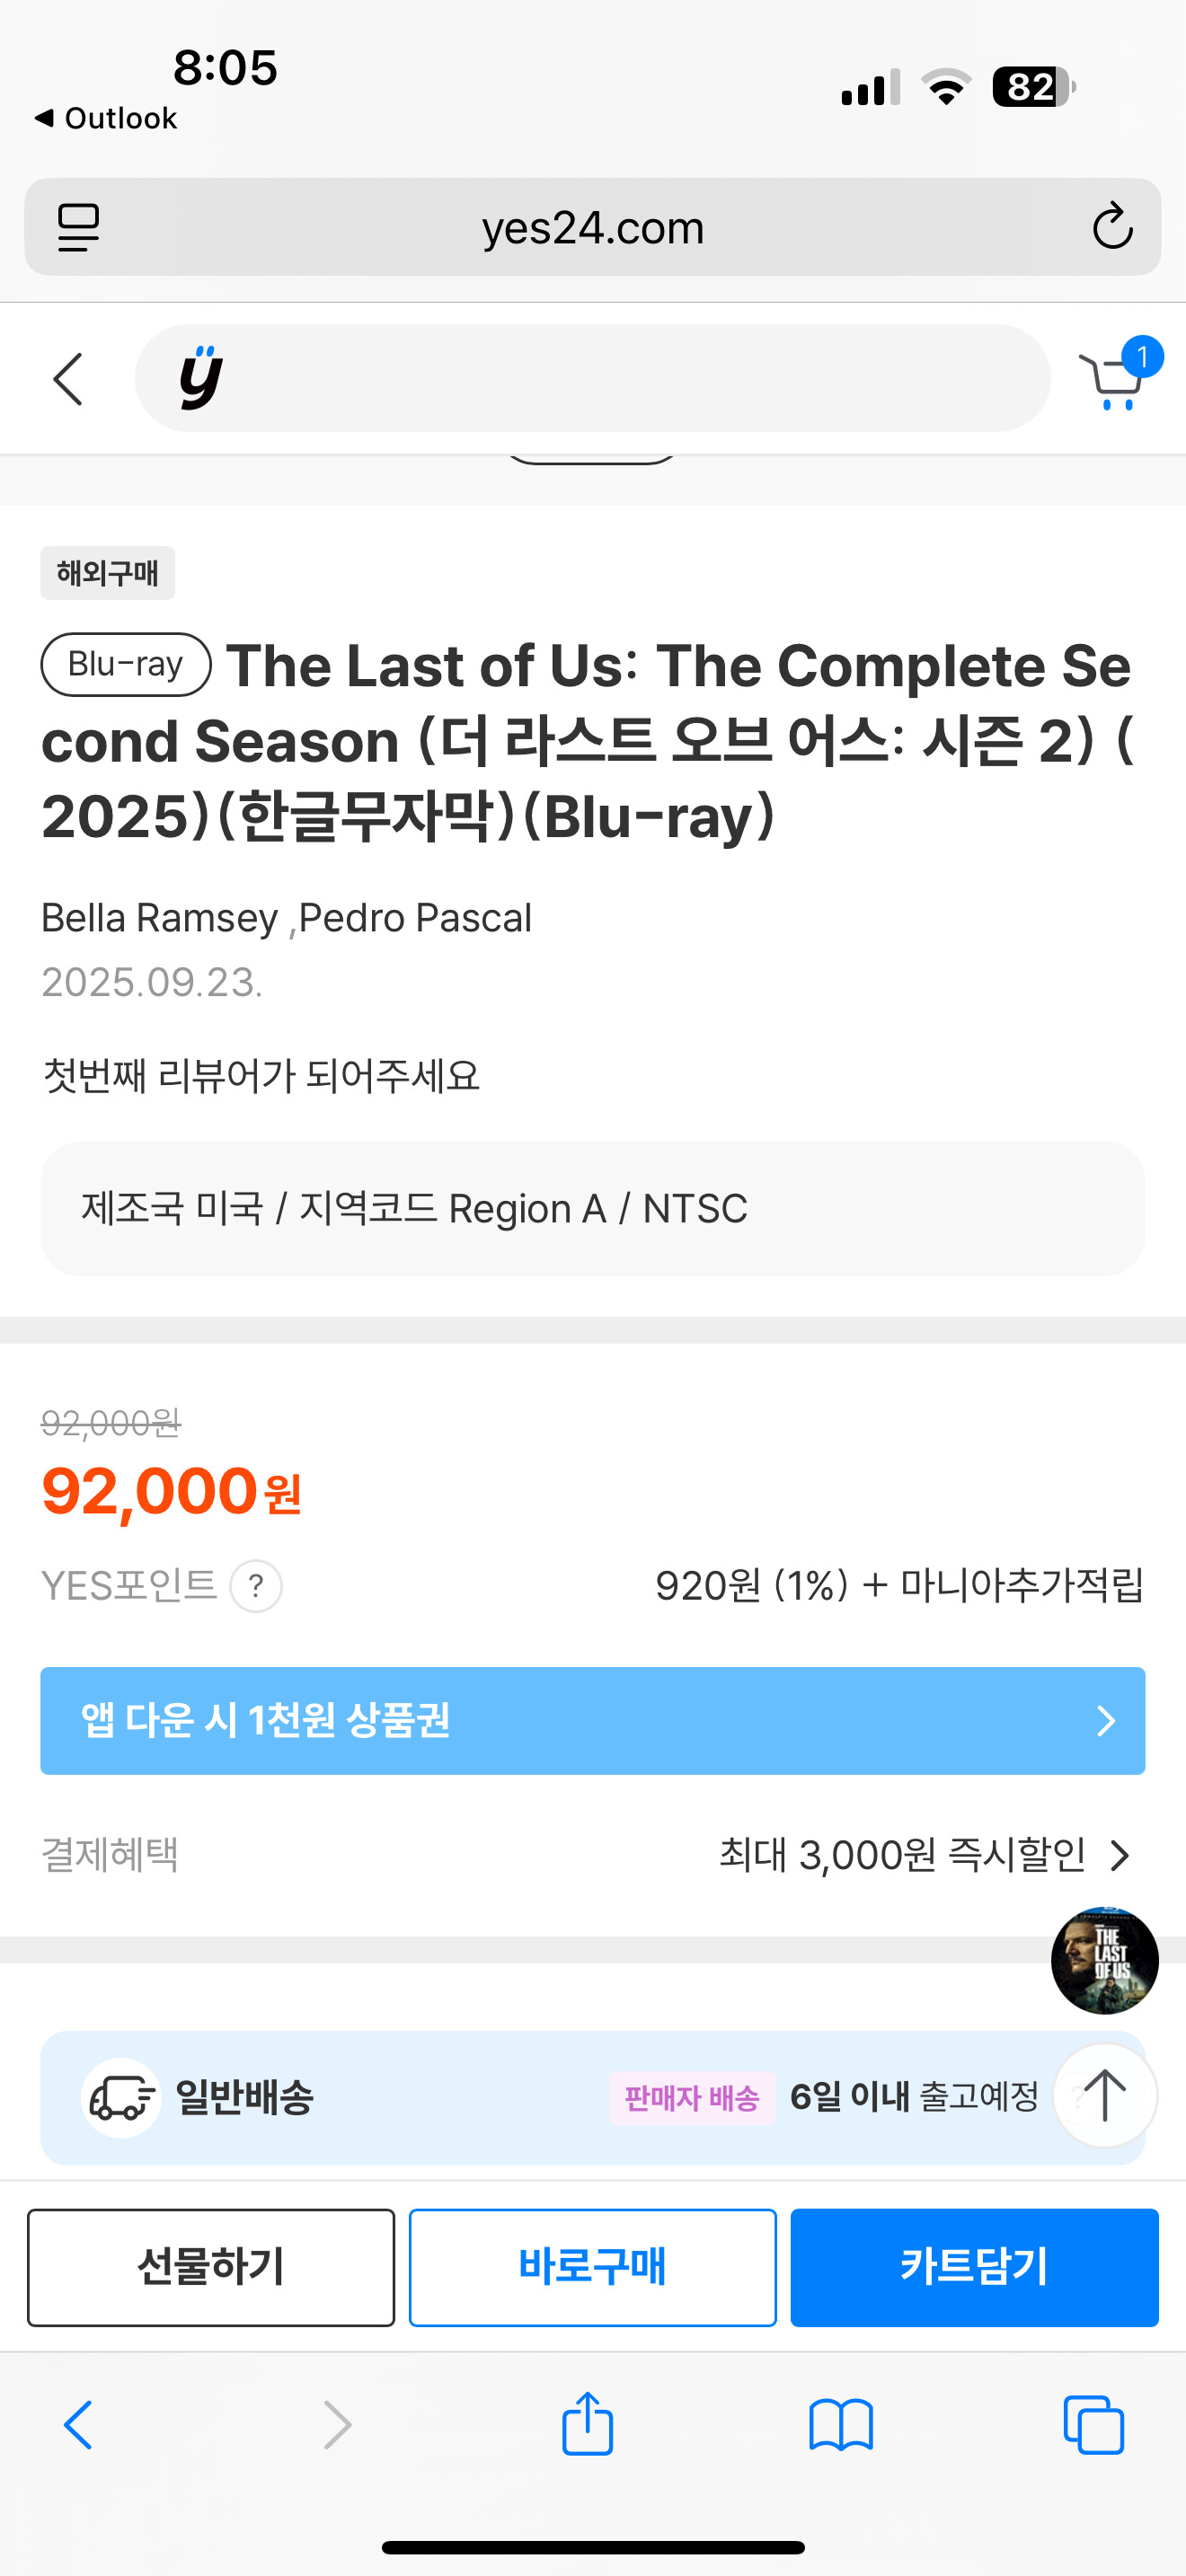Screen dimensions: 1186x2576
Task: Return to Outlook app link
Action: click(x=106, y=118)
